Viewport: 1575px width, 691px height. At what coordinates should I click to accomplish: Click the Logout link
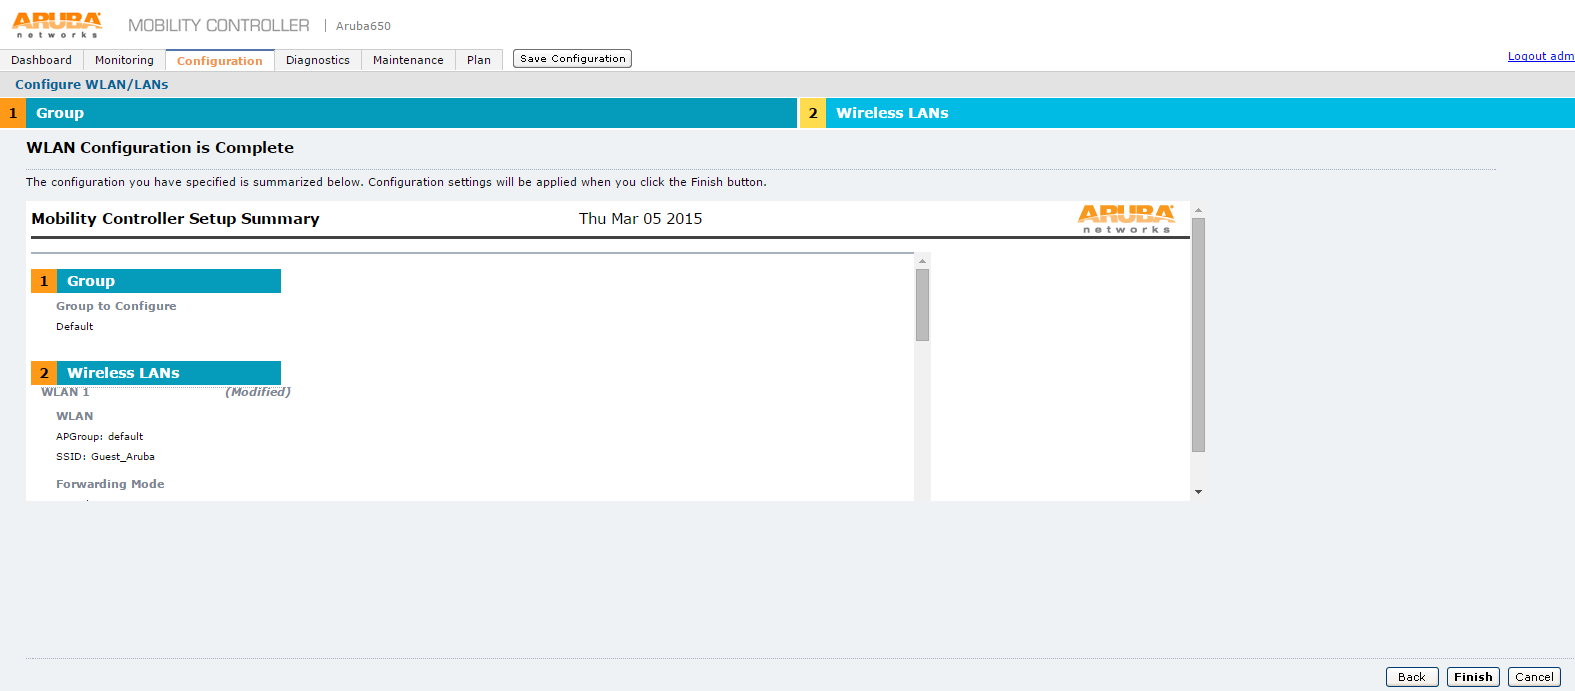click(1541, 56)
